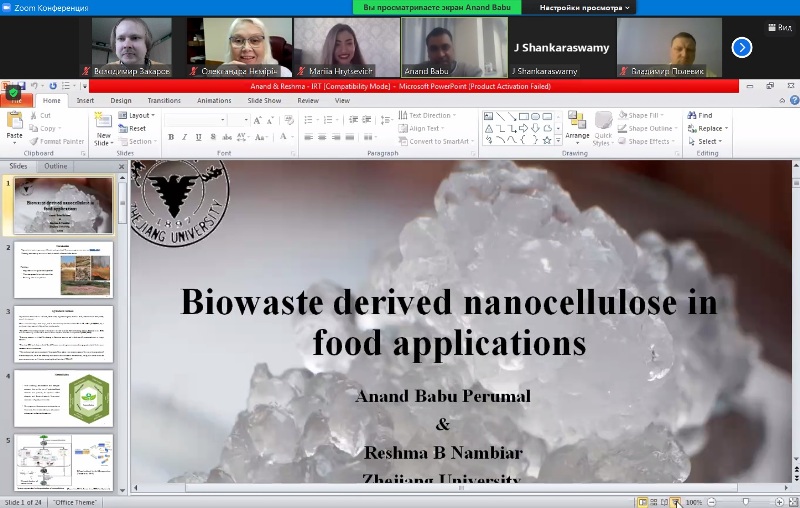The image size is (800, 508).
Task: Click the Reset slide button
Action: tap(132, 129)
